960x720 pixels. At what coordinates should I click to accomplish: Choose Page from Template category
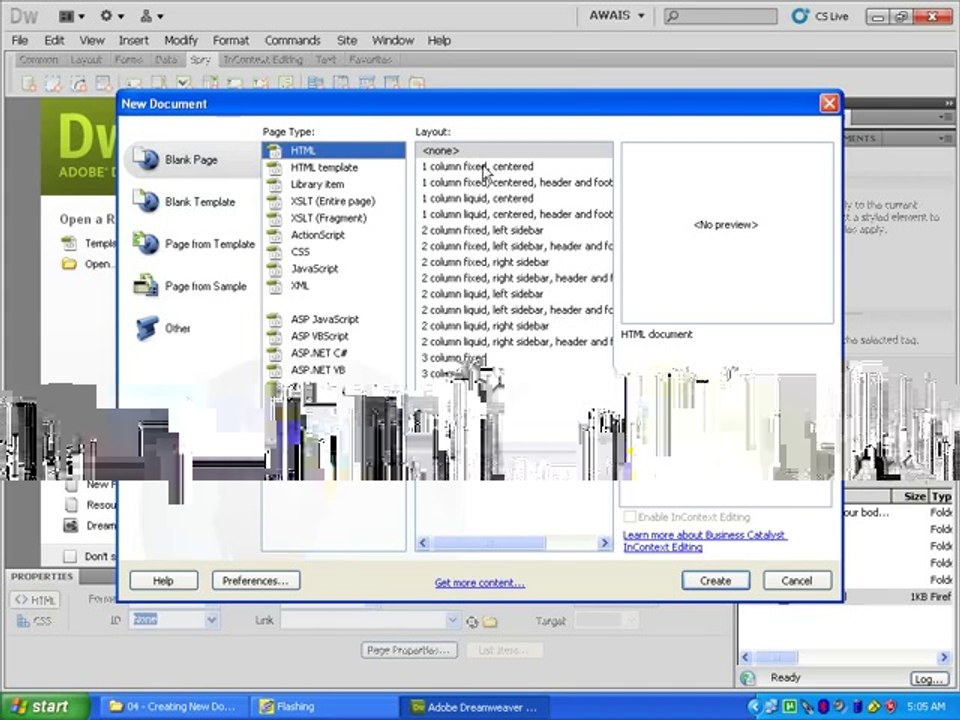click(194, 244)
